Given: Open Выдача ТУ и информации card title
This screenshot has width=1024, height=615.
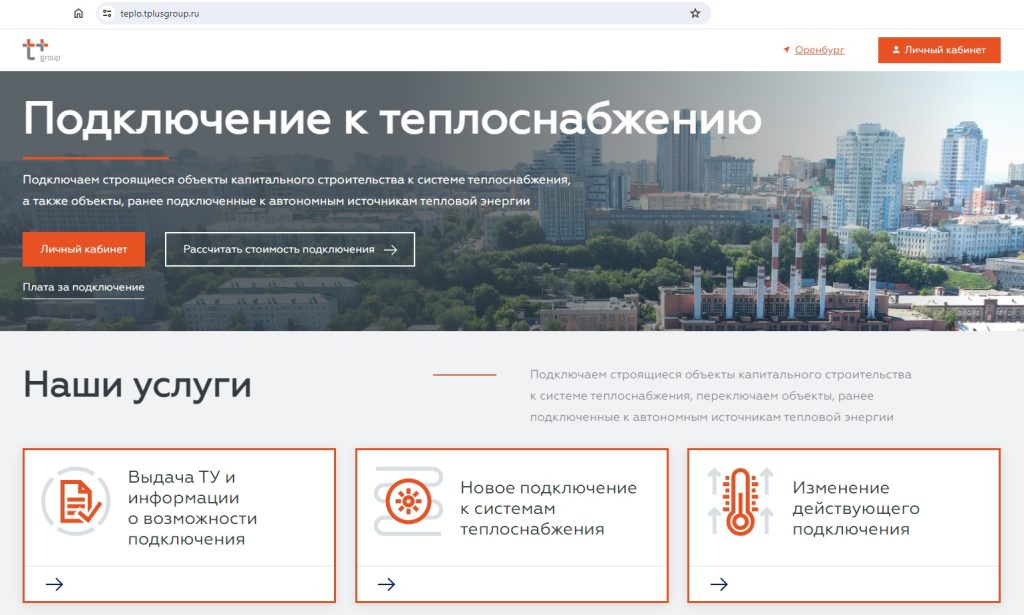Looking at the screenshot, I should click(x=192, y=508).
